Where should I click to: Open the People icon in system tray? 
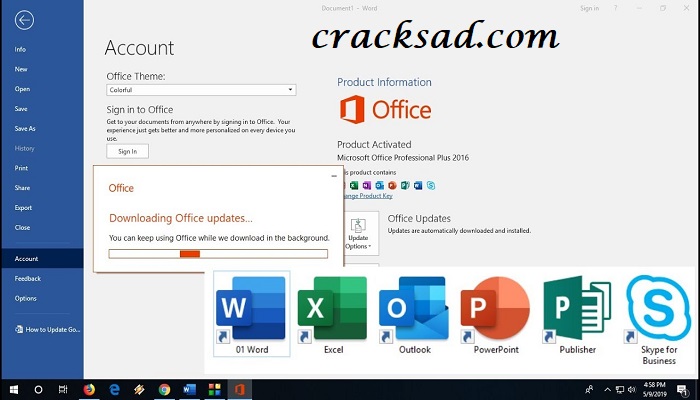590,389
